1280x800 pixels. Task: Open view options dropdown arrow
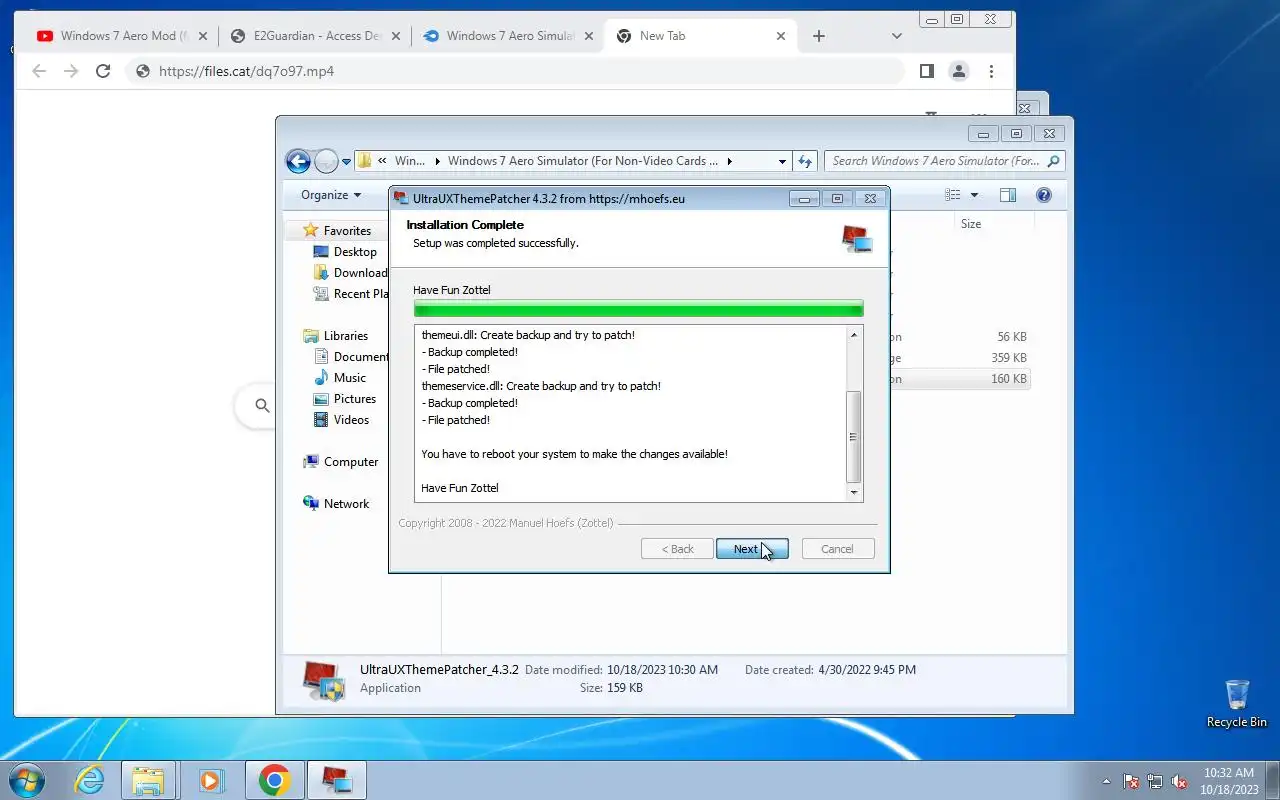[x=974, y=195]
